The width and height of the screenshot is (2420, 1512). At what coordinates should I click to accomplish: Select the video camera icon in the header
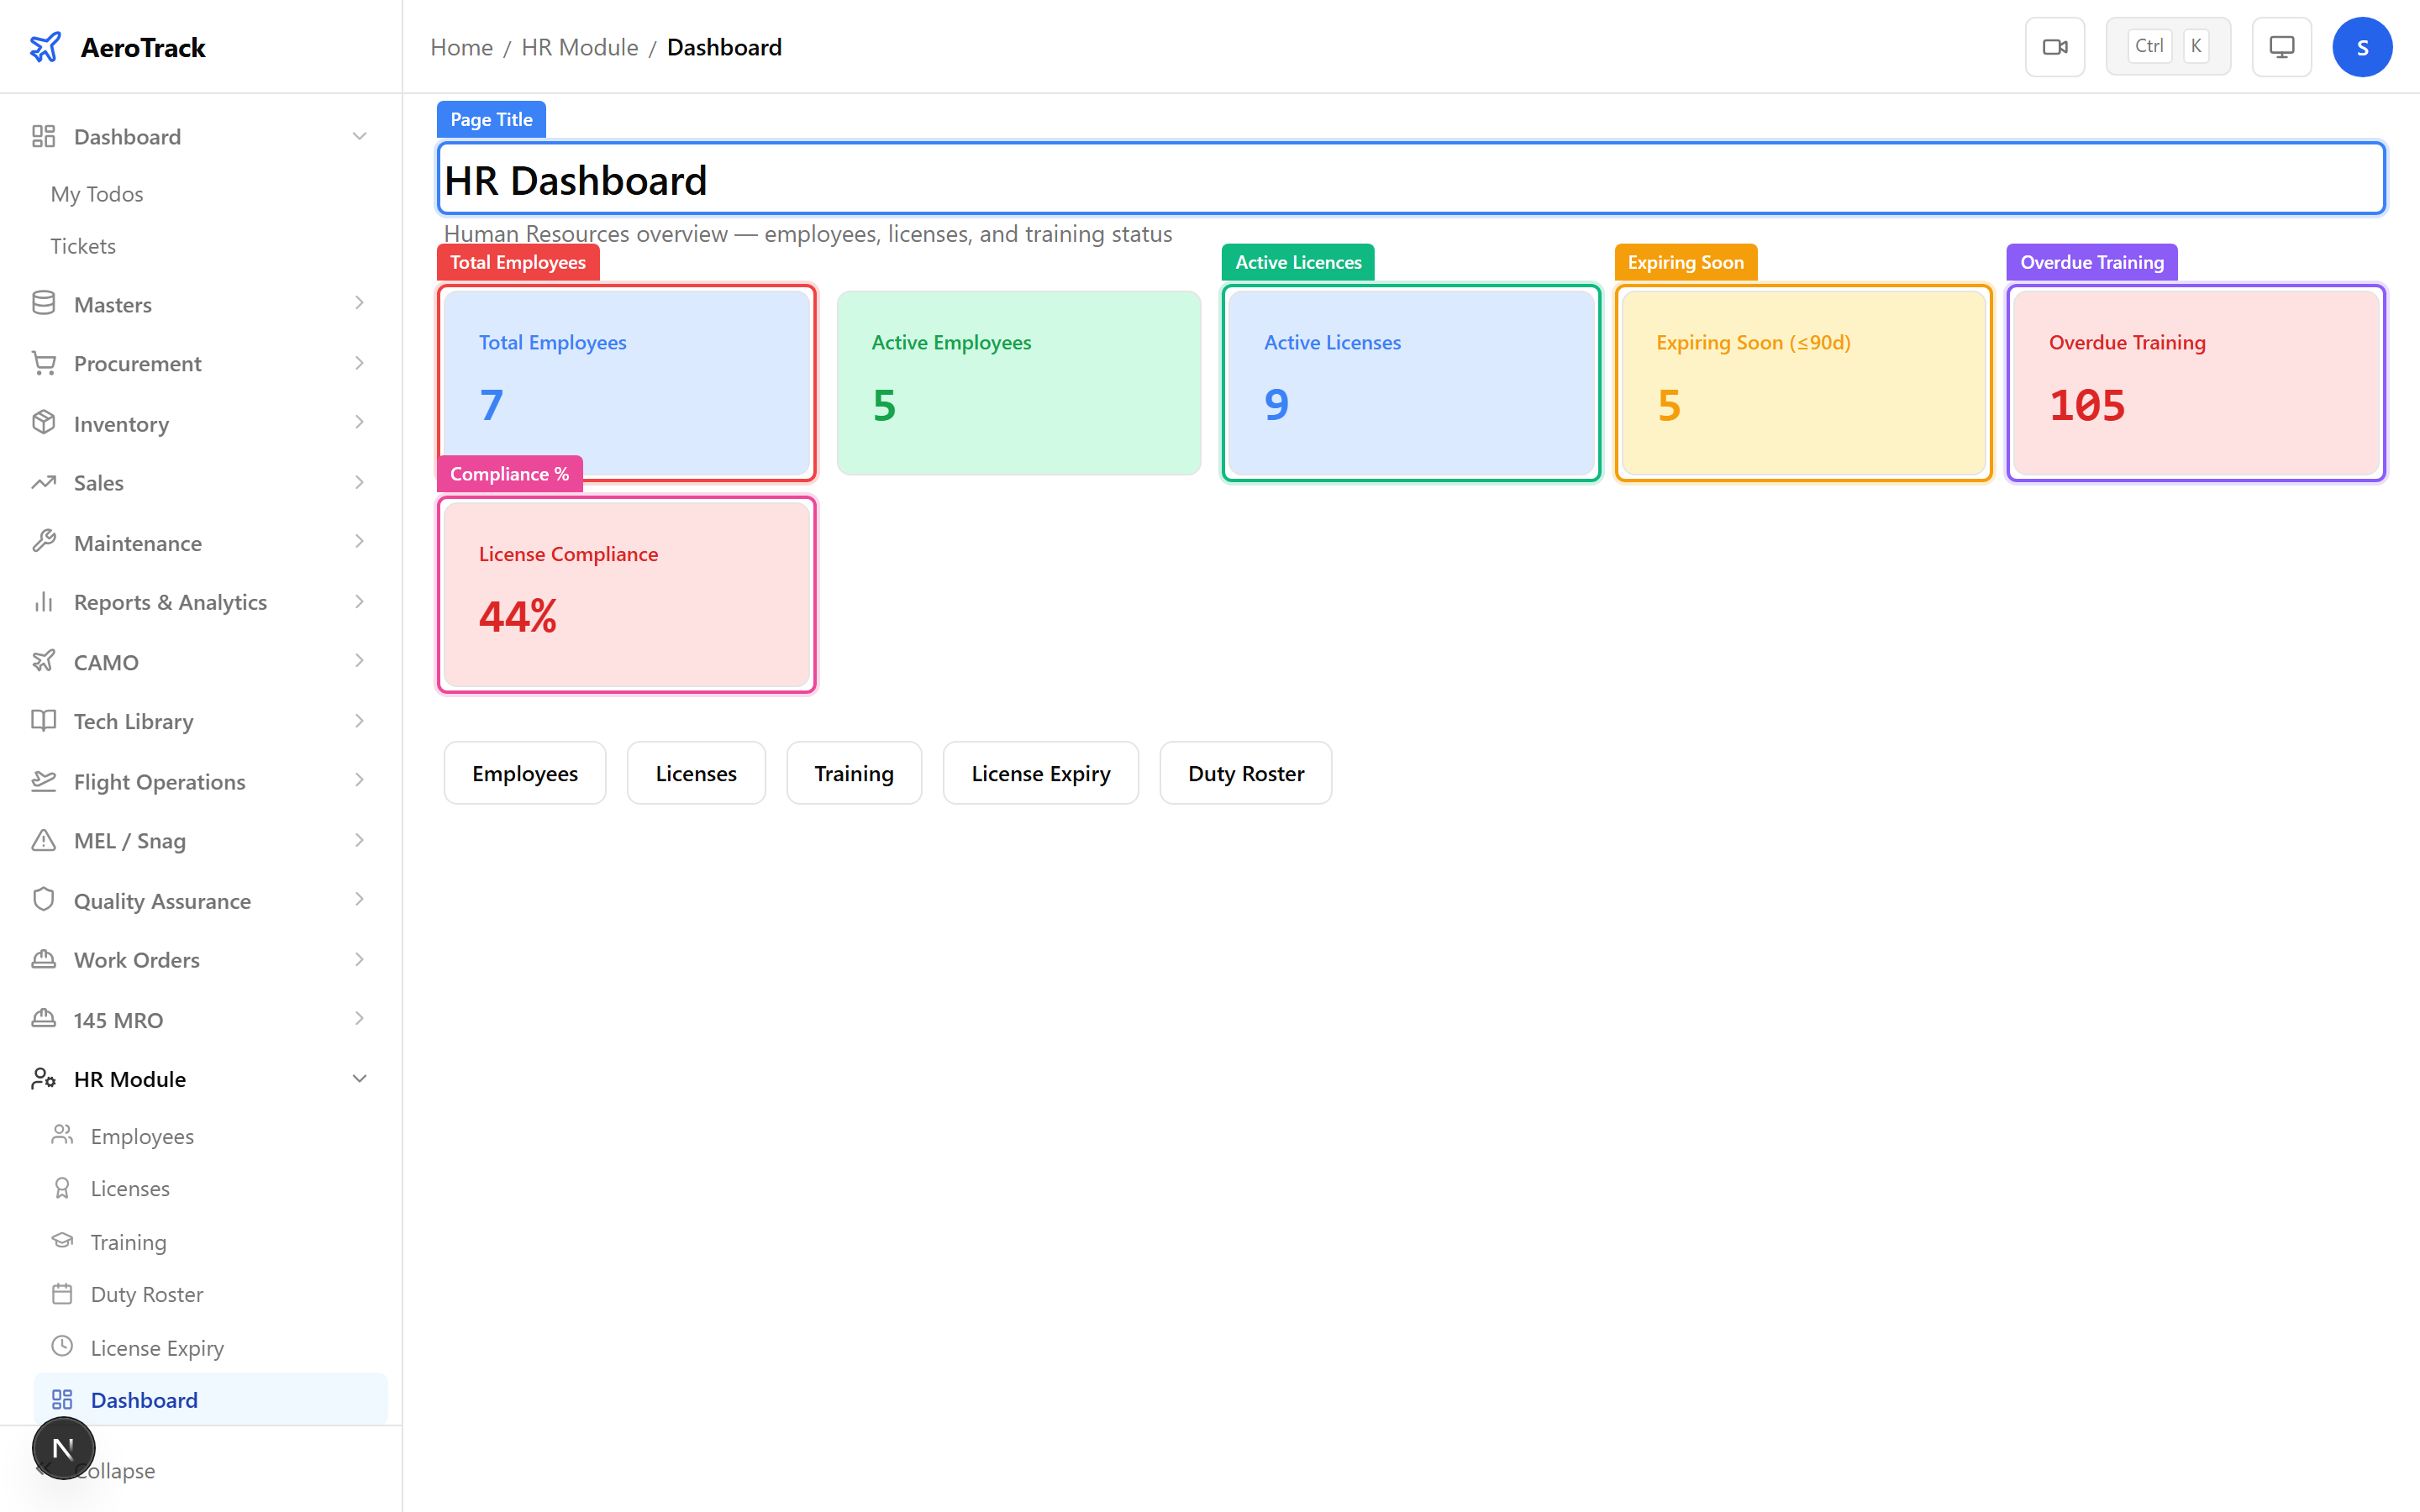pos(2055,46)
